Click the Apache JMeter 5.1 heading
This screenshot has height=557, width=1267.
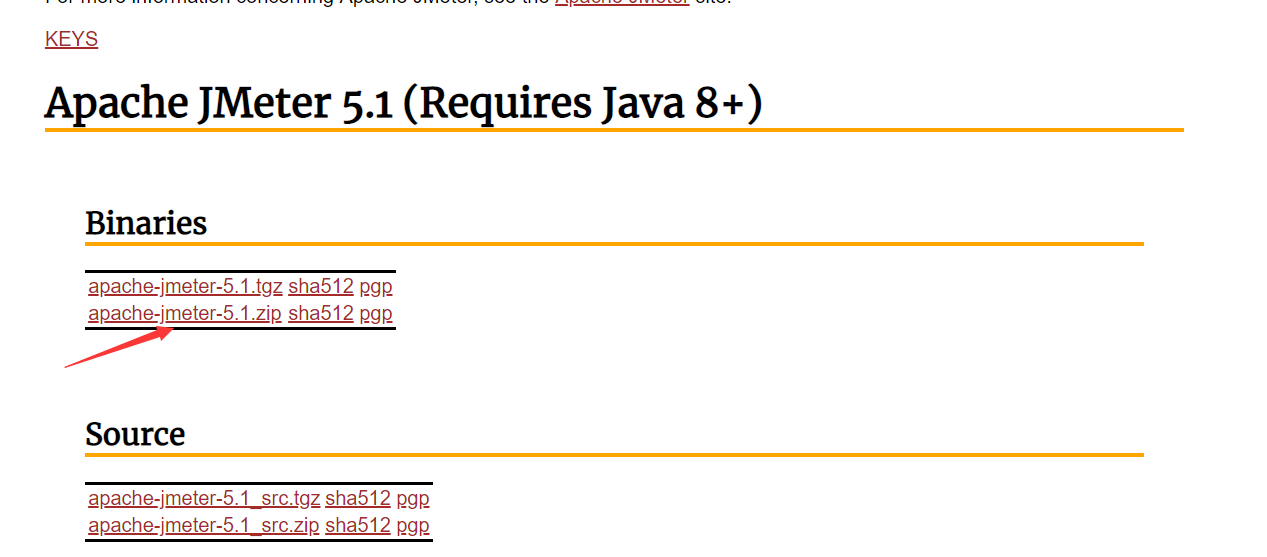[404, 103]
